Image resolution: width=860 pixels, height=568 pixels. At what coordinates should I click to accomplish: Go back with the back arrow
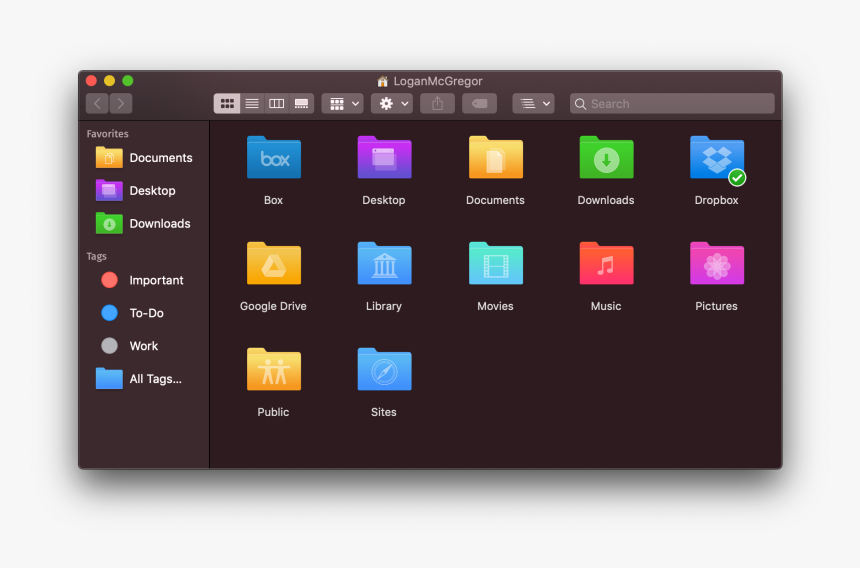[x=97, y=104]
